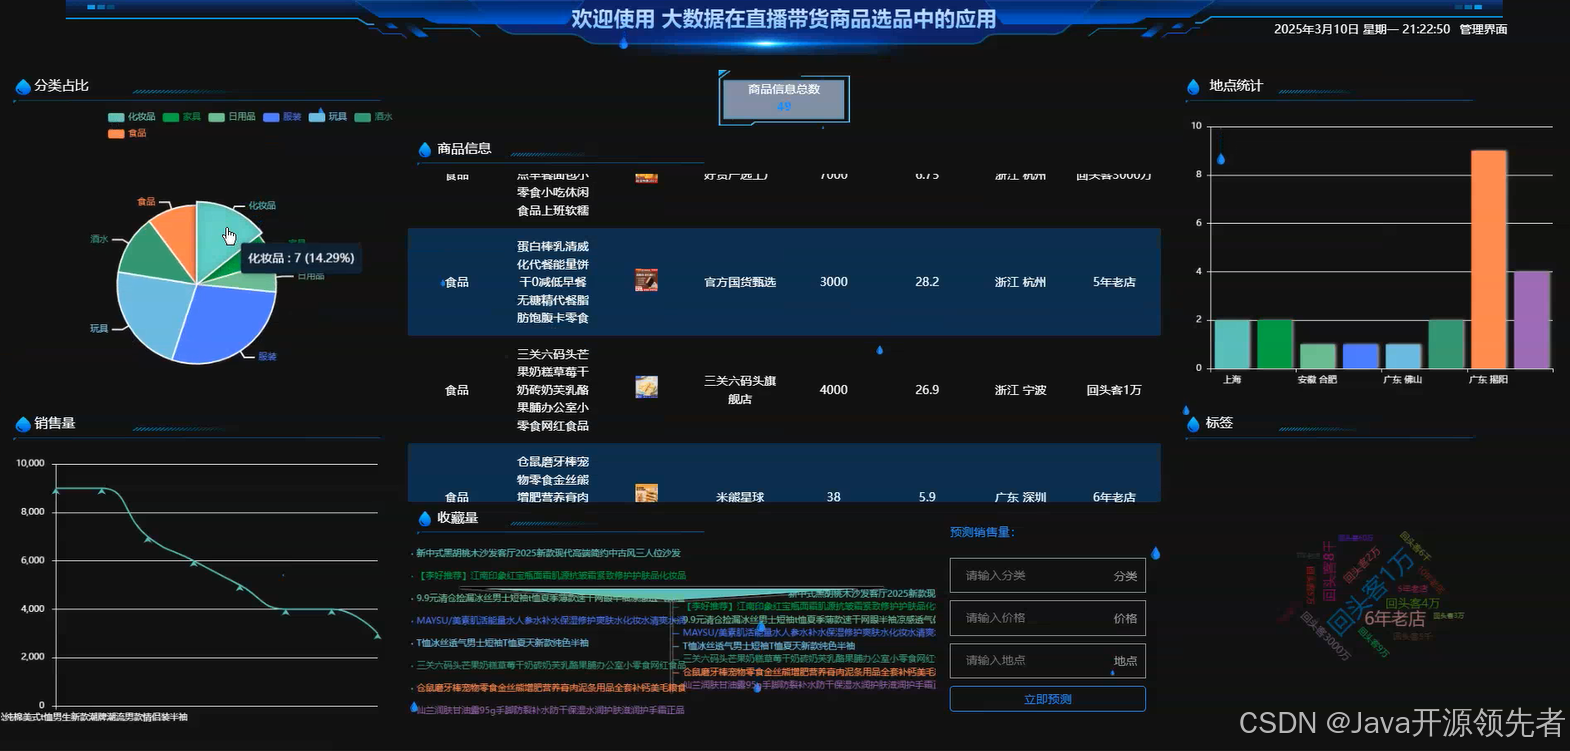Toggle 酒水 legend entry in pie chart

click(x=374, y=117)
